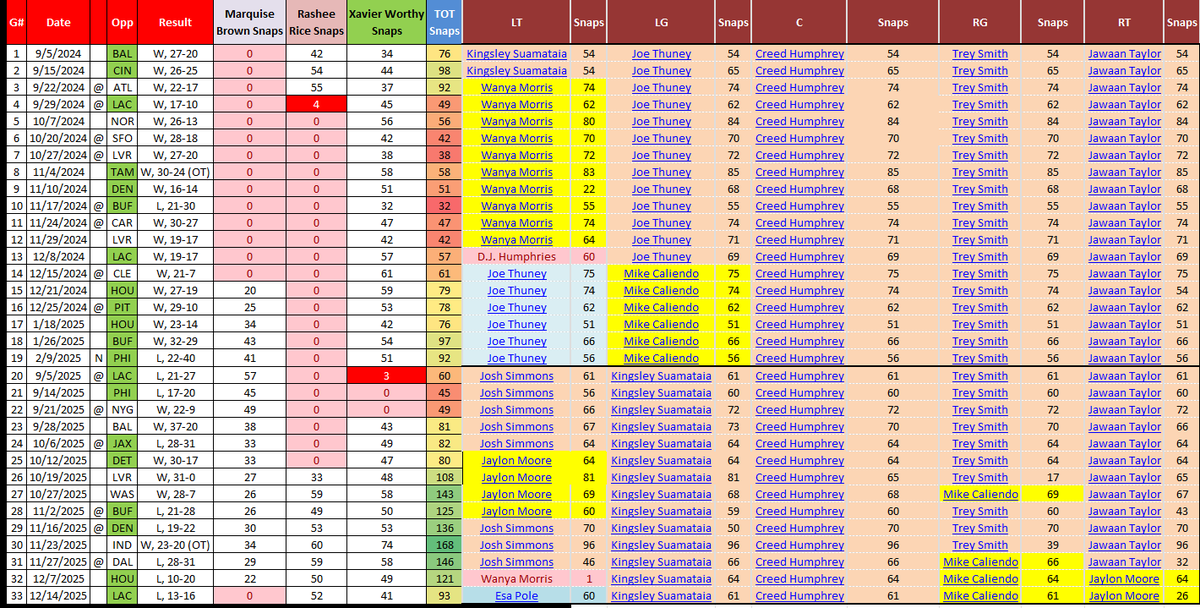Select the TOT Snaps value 108

pyautogui.click(x=444, y=477)
